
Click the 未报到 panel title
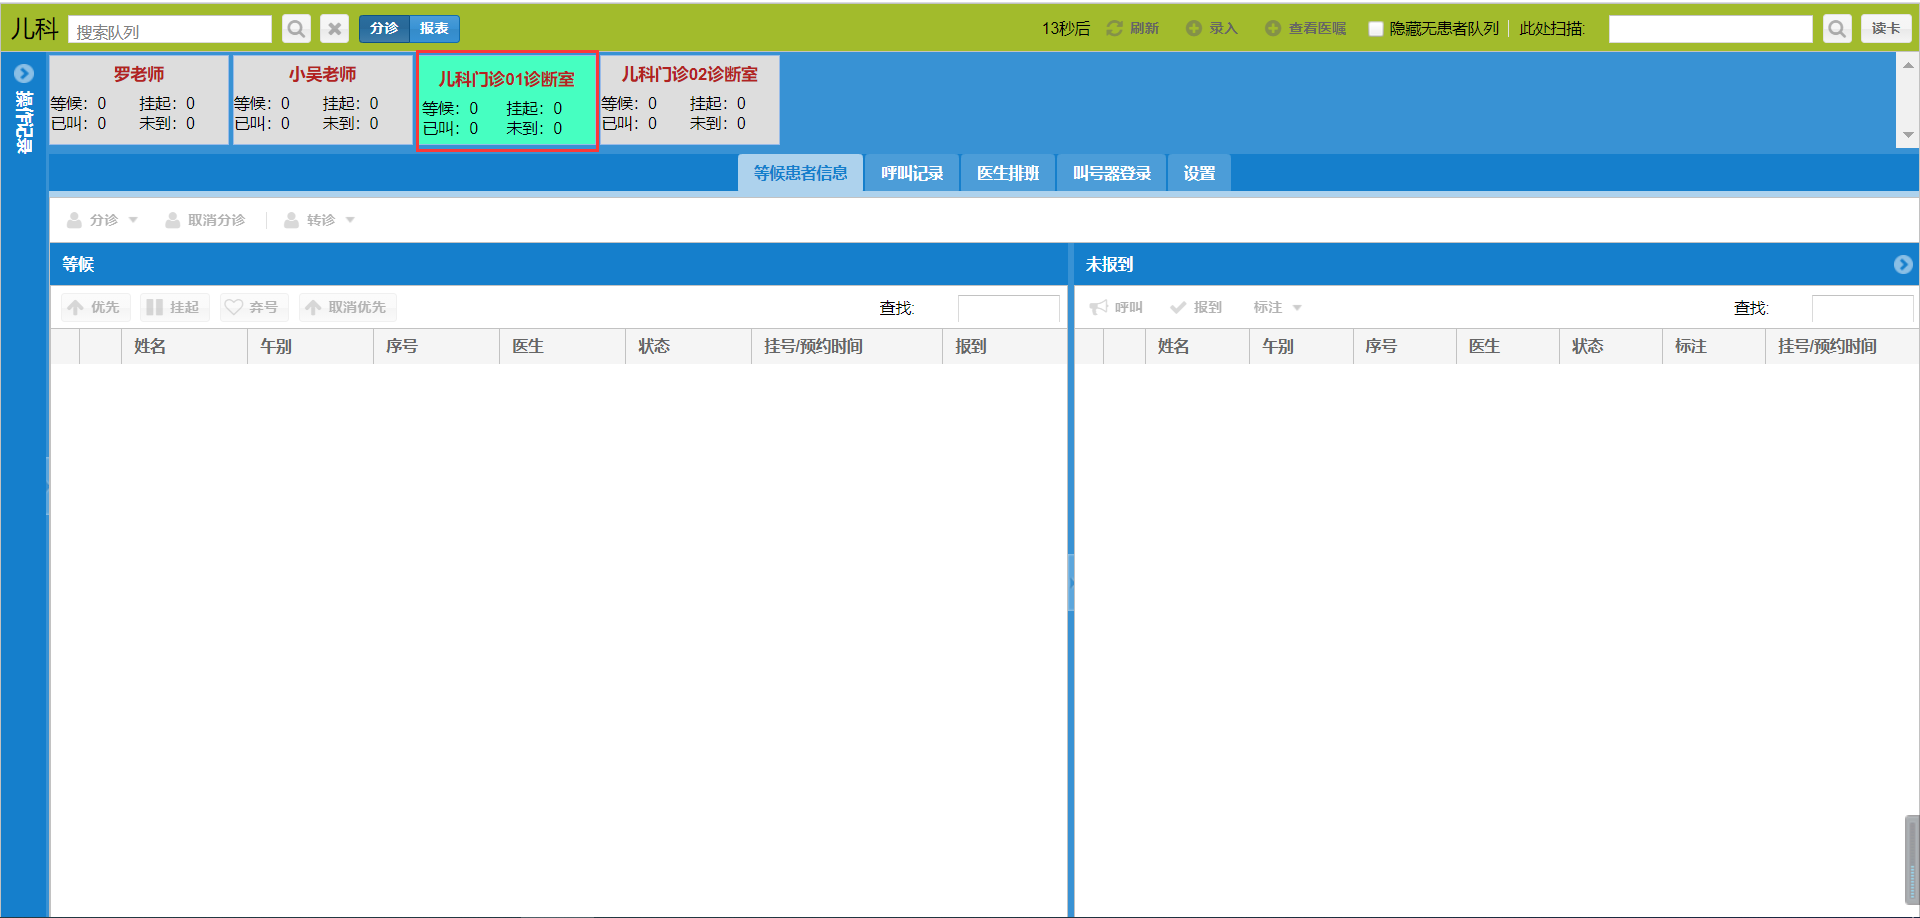pyautogui.click(x=1110, y=264)
